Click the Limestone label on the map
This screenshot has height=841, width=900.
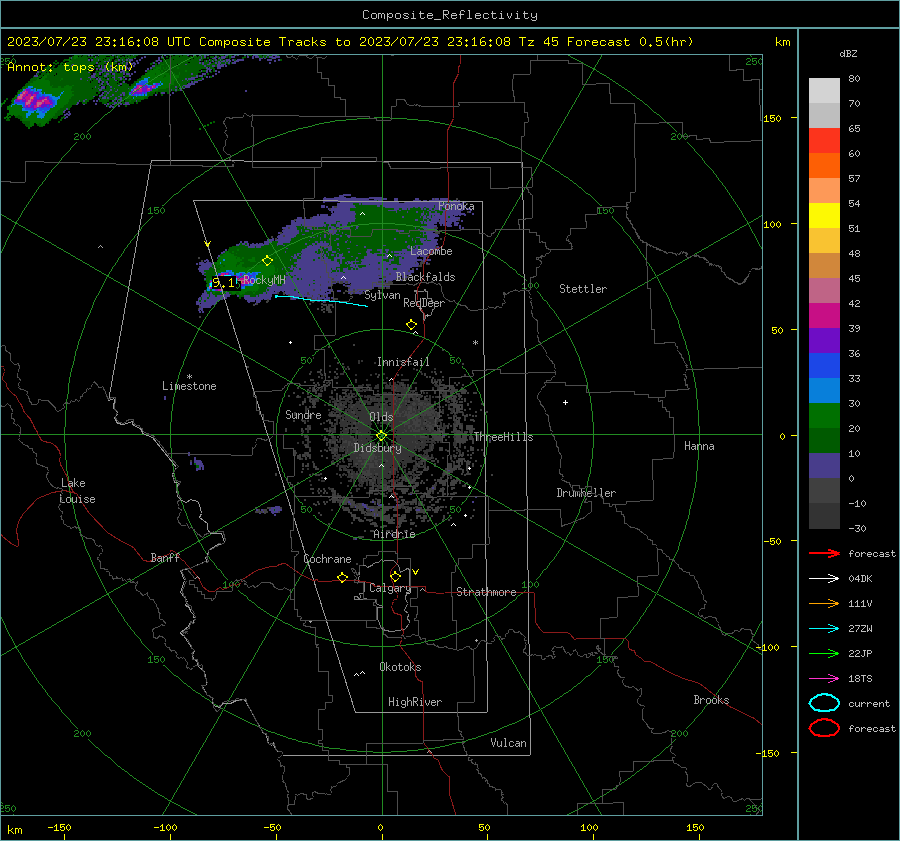click(x=189, y=386)
